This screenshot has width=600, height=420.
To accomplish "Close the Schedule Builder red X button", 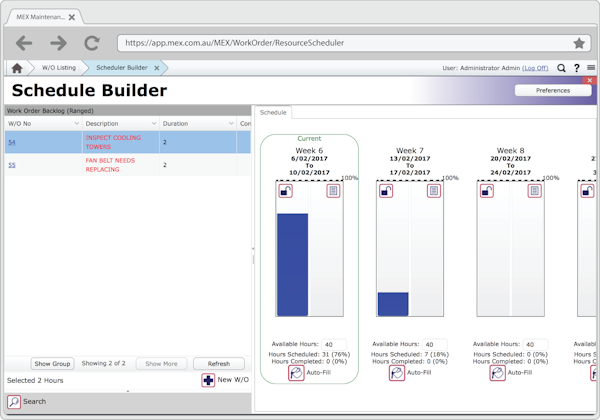I will (x=590, y=80).
